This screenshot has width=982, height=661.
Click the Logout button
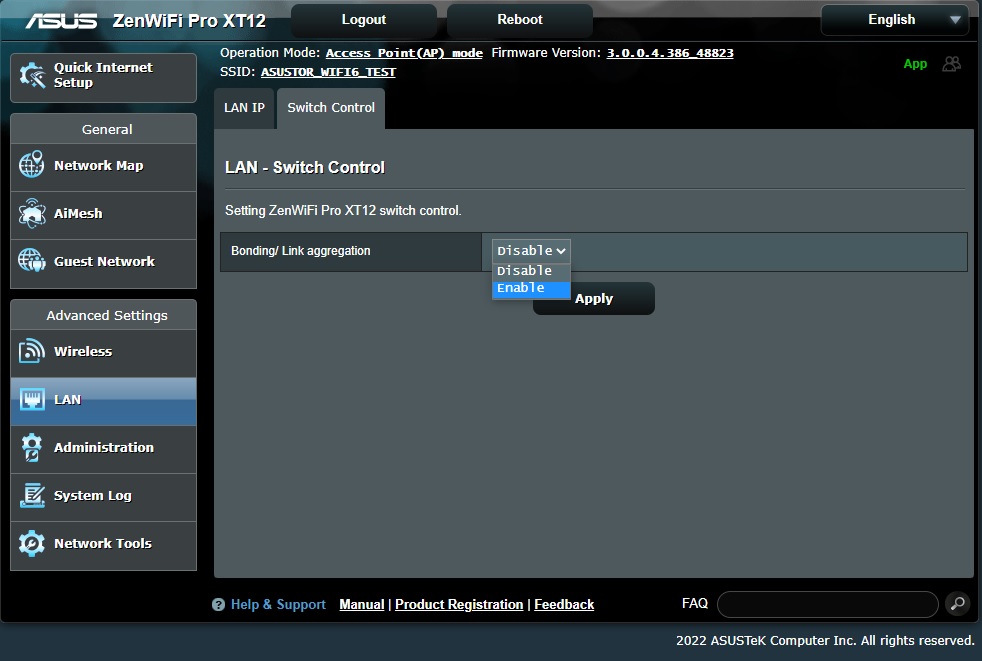point(364,20)
